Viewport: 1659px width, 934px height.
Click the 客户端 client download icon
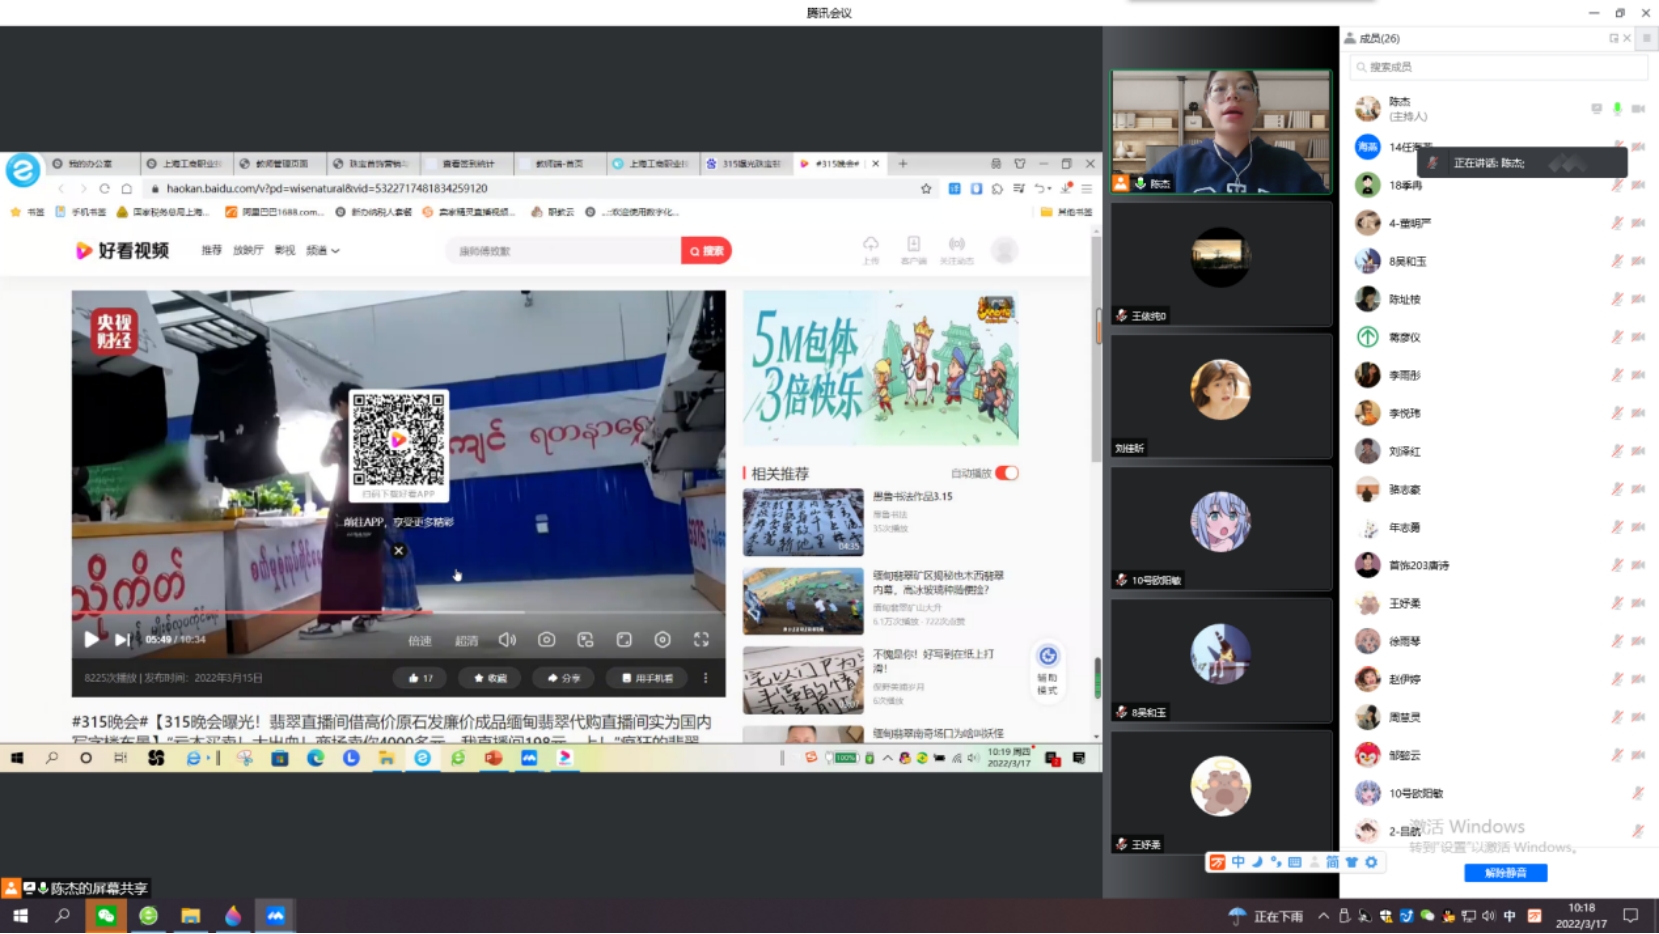point(913,250)
